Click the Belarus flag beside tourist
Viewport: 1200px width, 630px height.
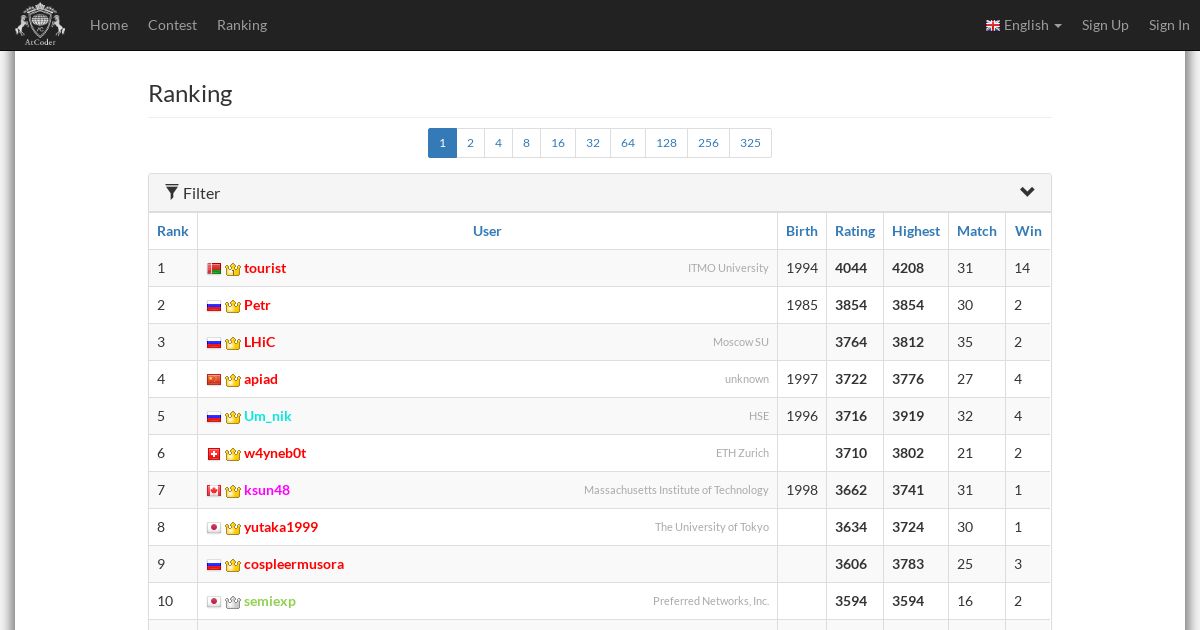(x=214, y=269)
